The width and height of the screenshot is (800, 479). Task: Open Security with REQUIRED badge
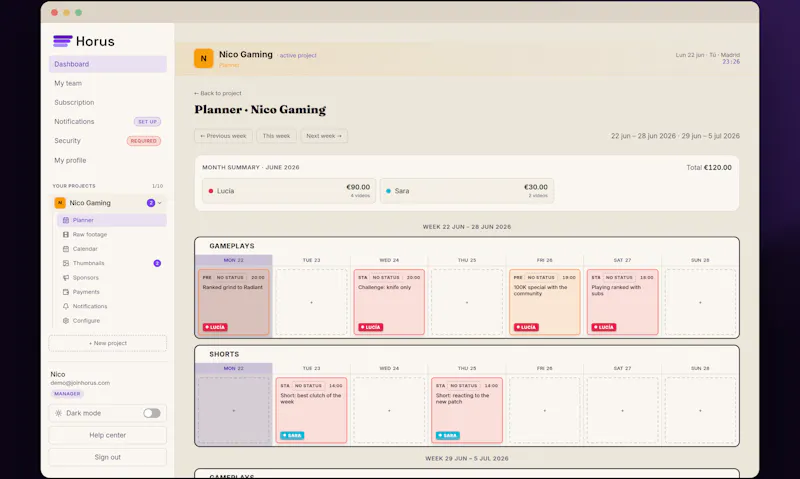(x=108, y=141)
